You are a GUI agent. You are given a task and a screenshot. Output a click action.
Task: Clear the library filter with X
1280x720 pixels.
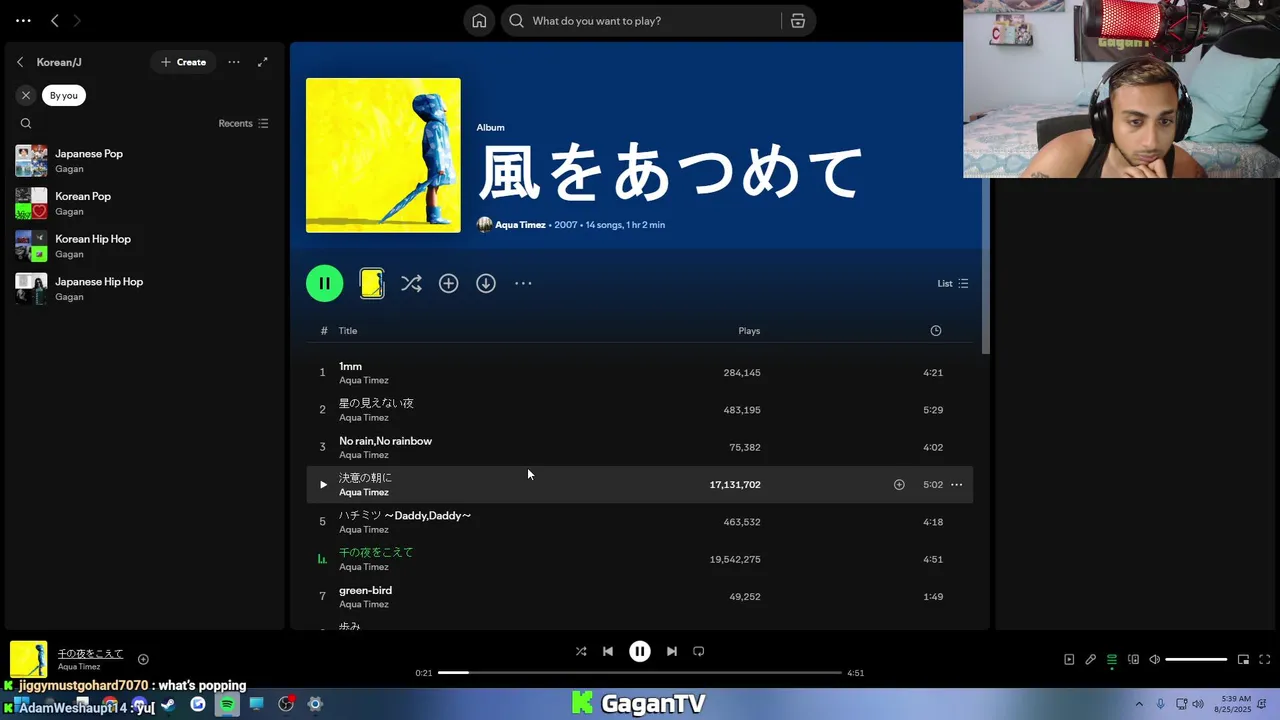tap(26, 95)
